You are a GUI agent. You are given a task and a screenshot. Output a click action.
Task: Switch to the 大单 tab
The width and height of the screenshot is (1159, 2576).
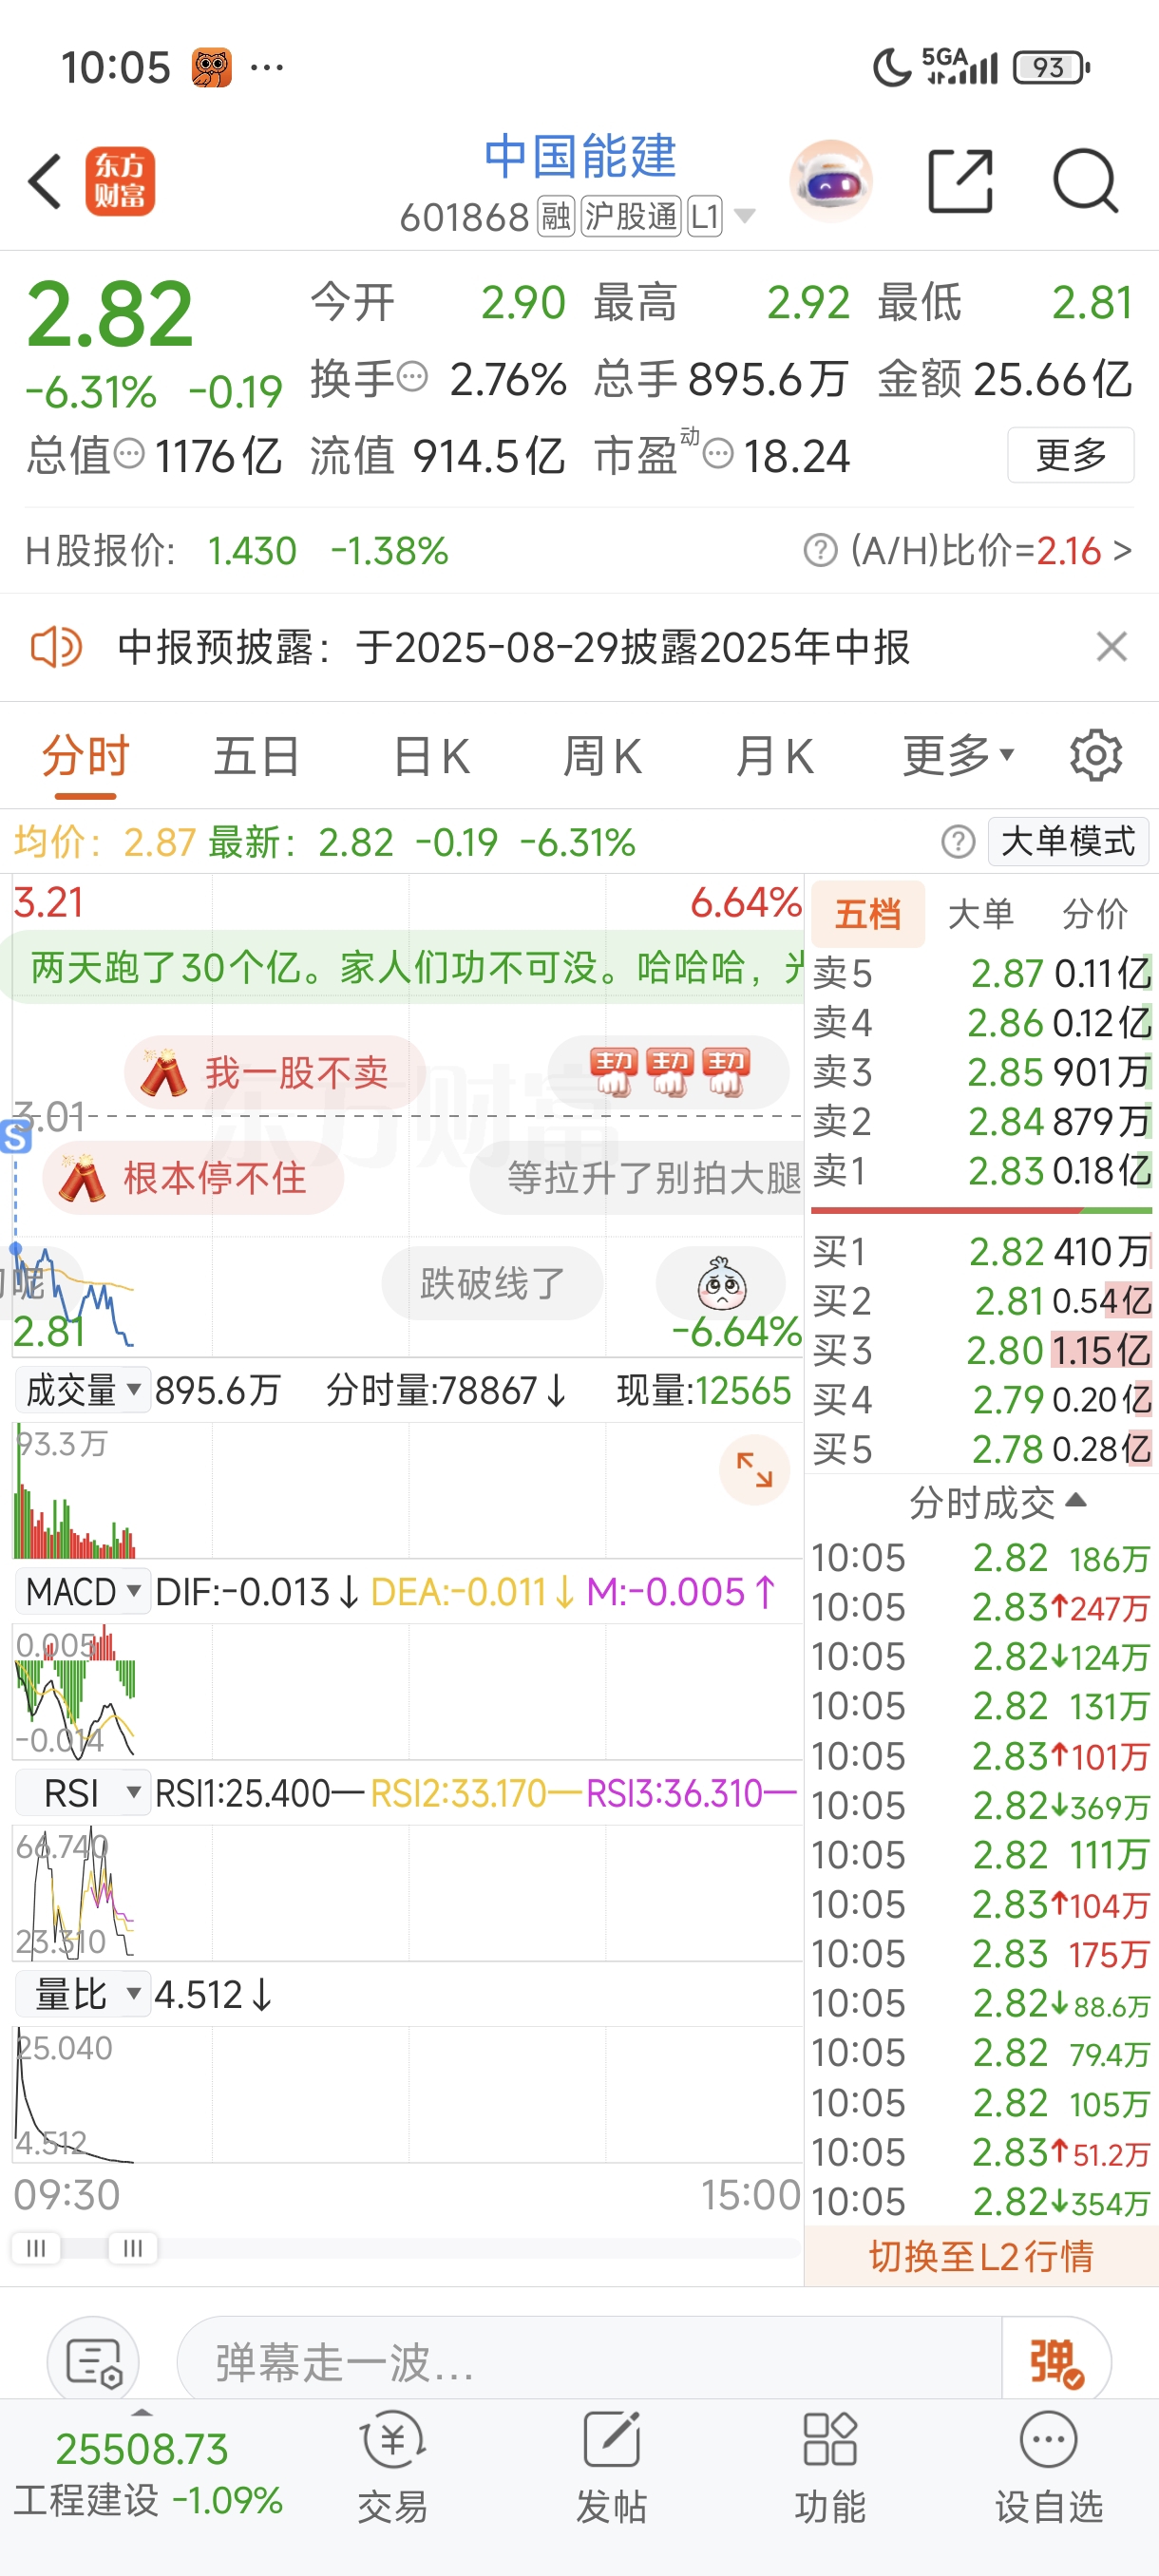pos(981,914)
